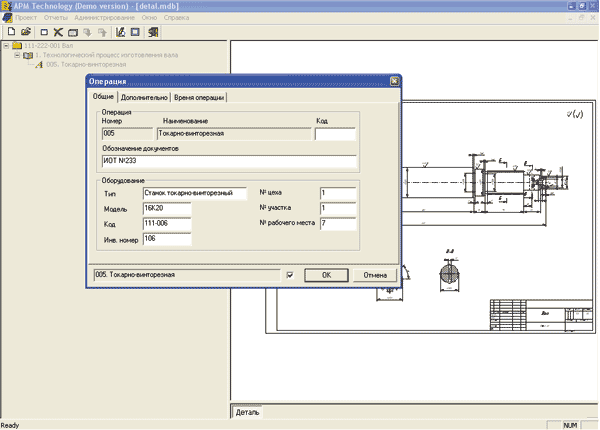
Task: Click the APM app icon in menu bar
Action: [7, 19]
